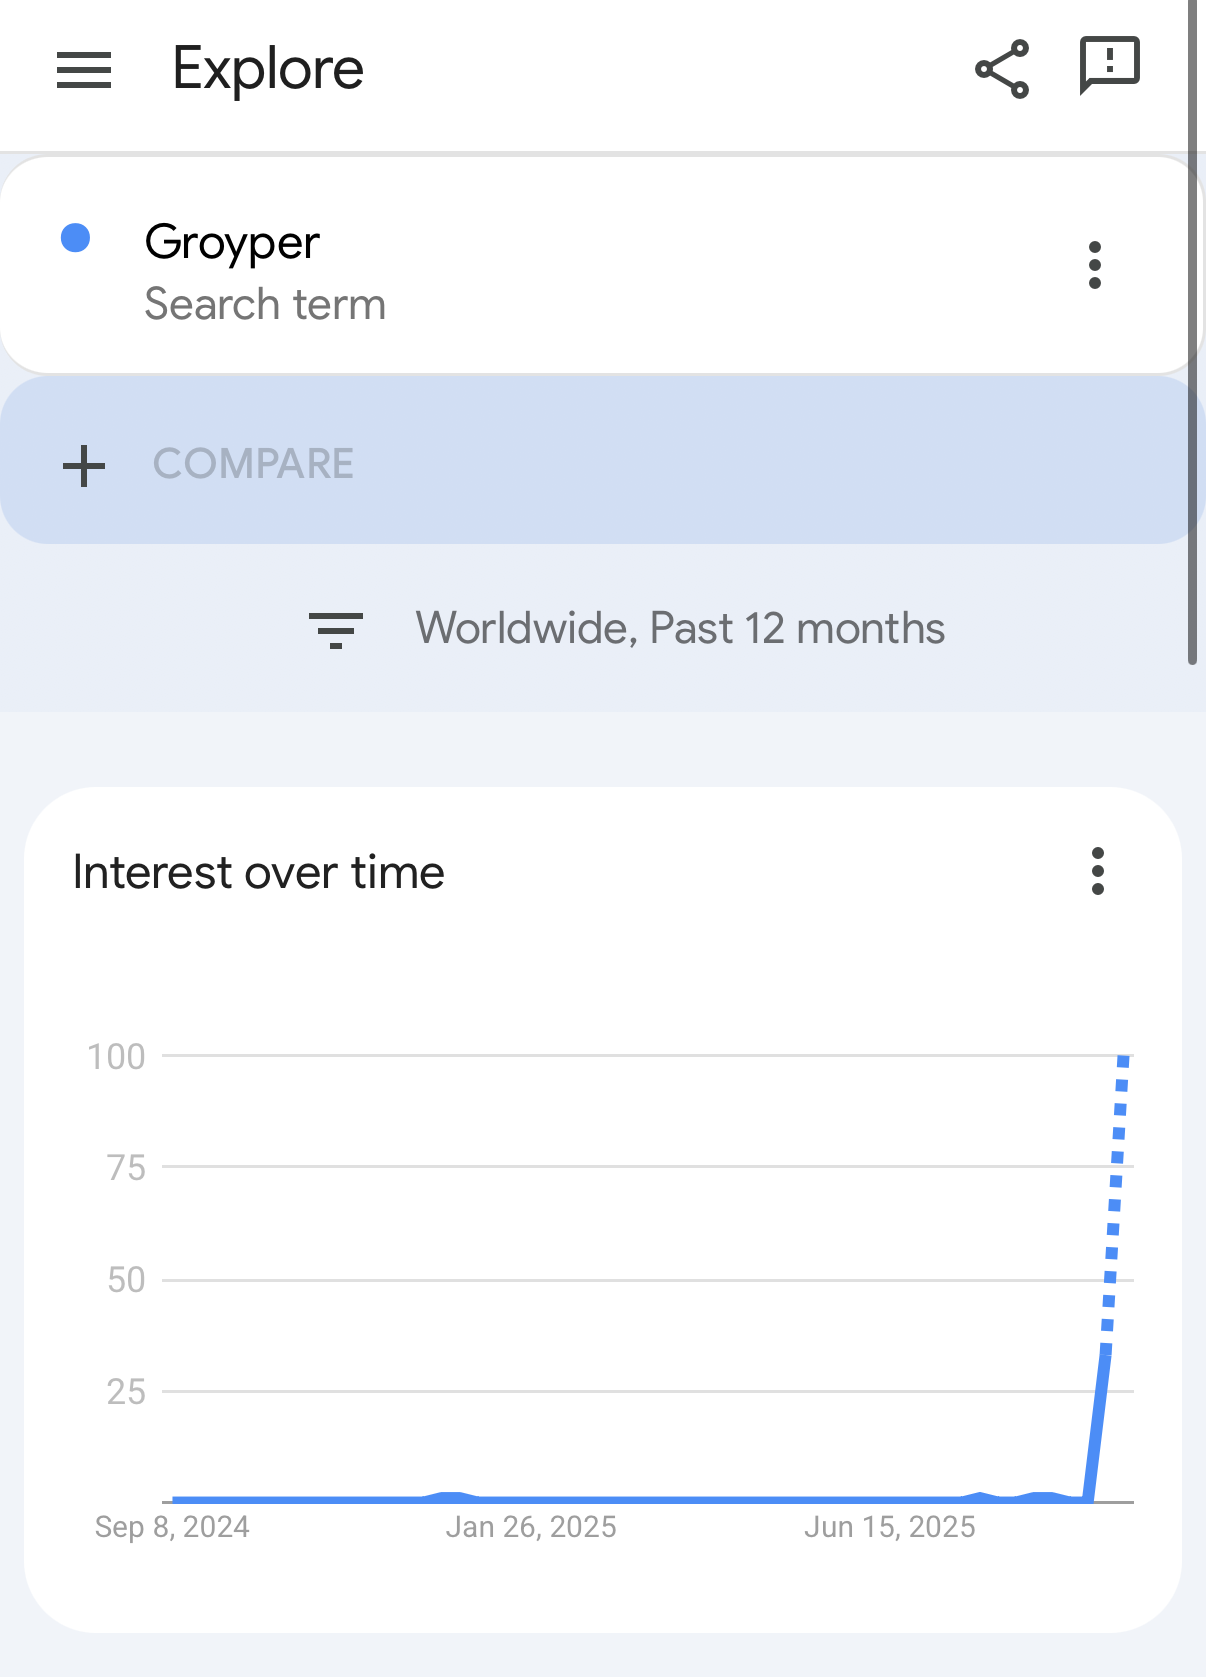Open the send feedback icon
Image resolution: width=1206 pixels, height=1677 pixels.
pos(1110,66)
